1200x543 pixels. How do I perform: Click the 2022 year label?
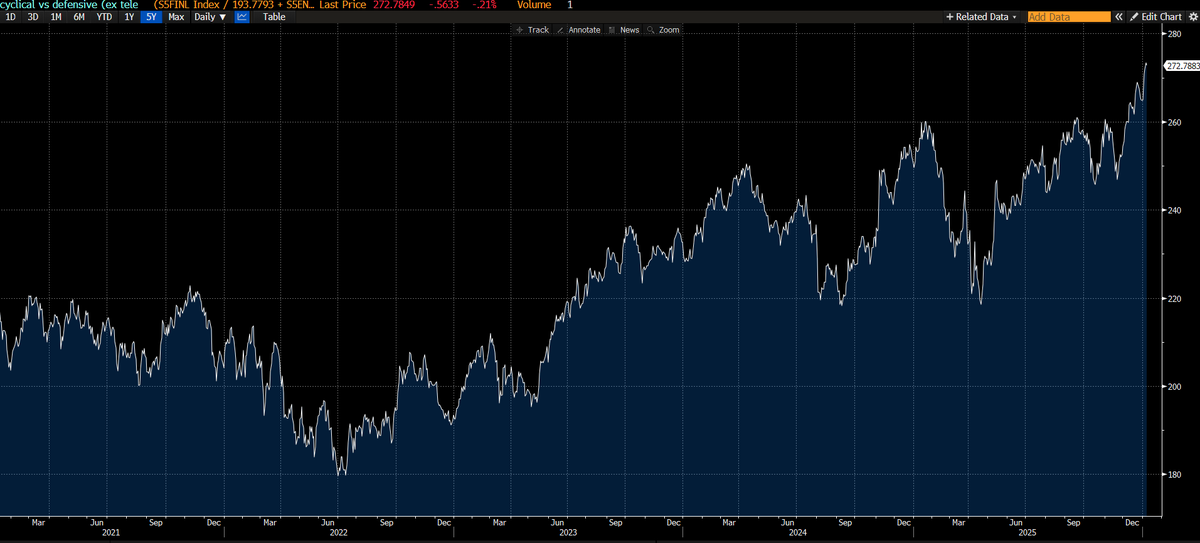(x=339, y=533)
